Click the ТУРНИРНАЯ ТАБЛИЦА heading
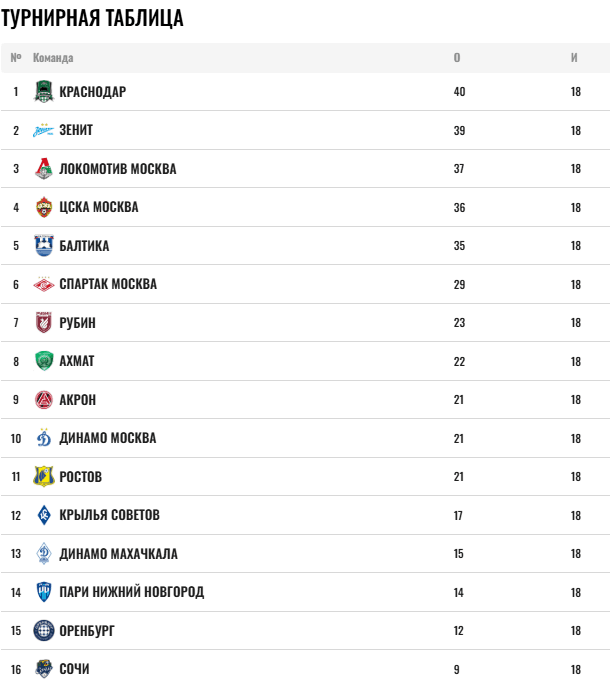Screen dimensions: 610x685 92,18
